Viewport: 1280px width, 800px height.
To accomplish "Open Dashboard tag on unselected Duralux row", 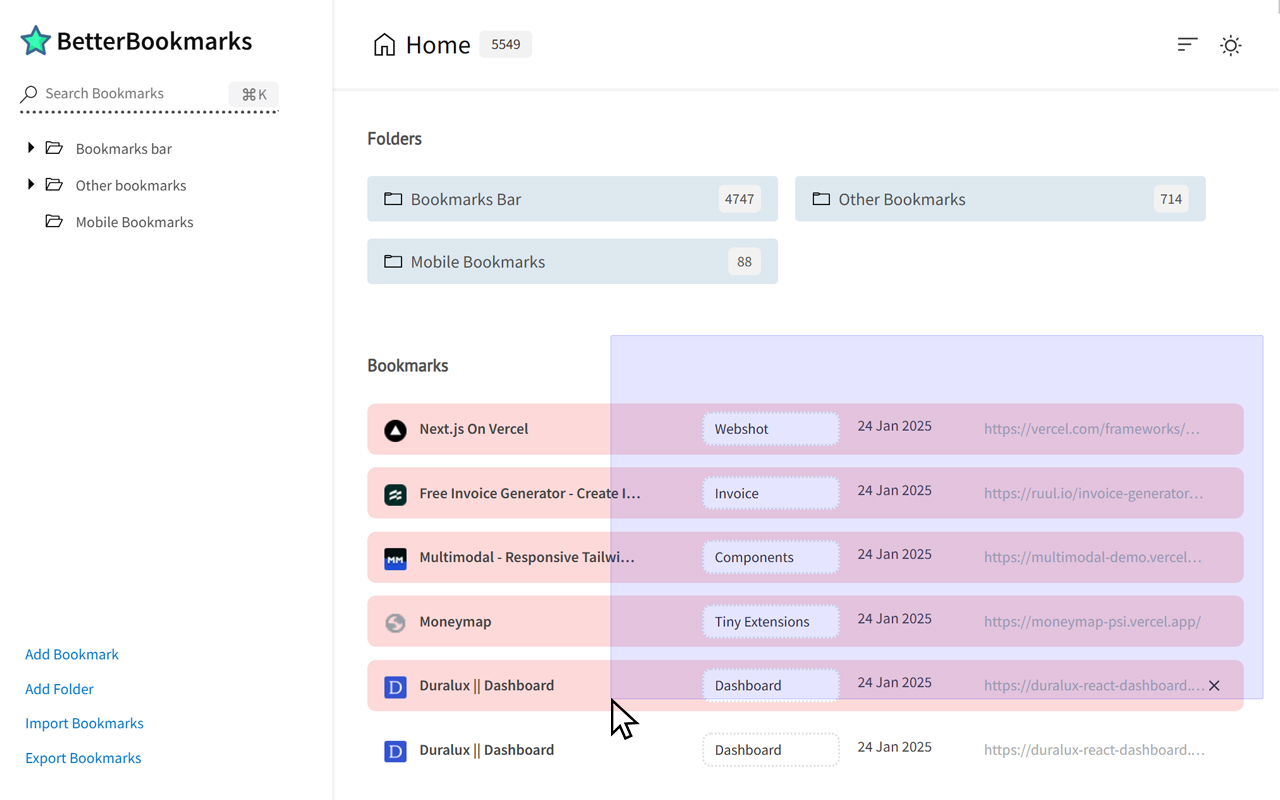I will click(x=771, y=750).
